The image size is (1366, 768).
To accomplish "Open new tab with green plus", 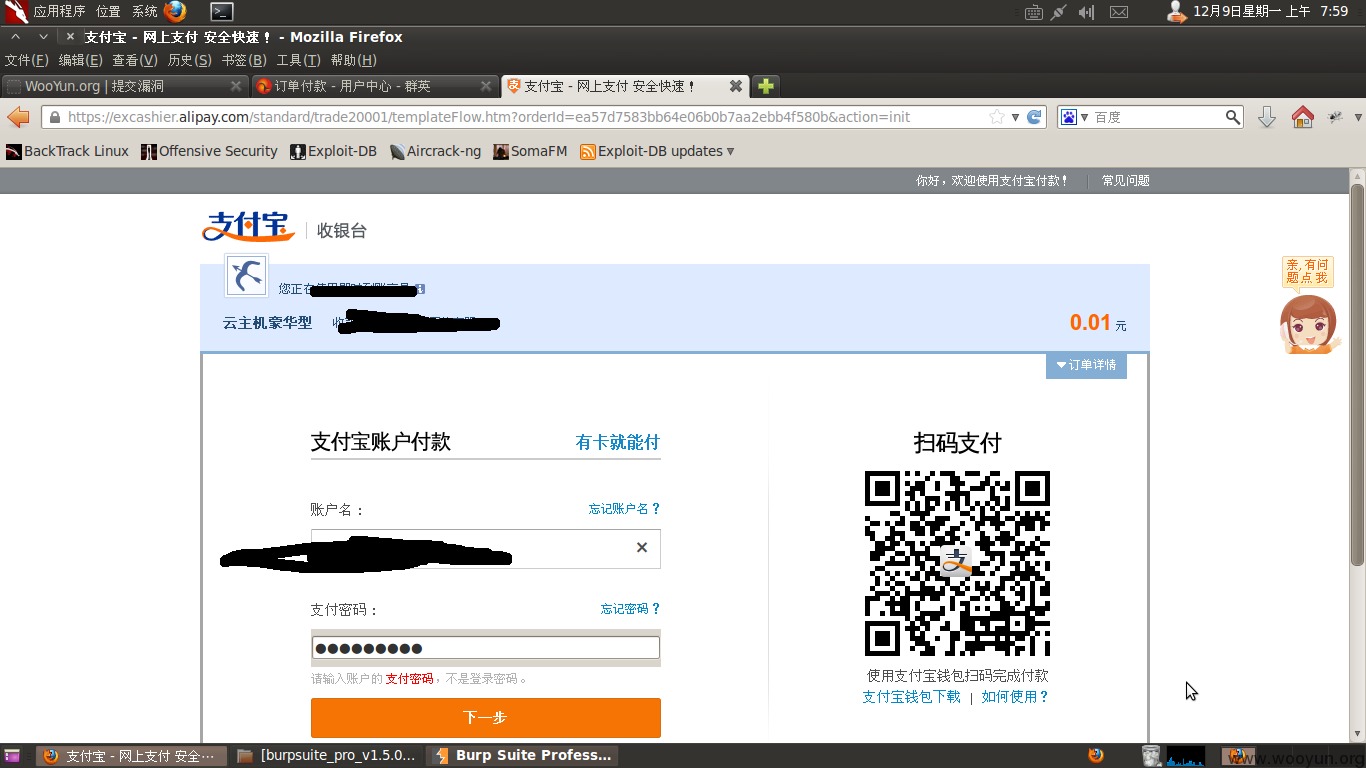I will tap(765, 86).
